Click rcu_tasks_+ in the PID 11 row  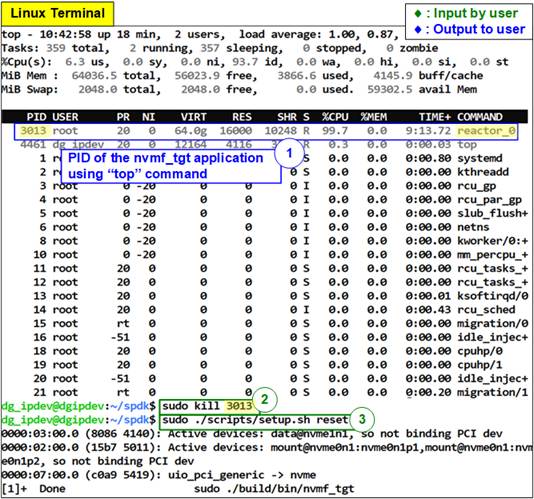tap(492, 269)
